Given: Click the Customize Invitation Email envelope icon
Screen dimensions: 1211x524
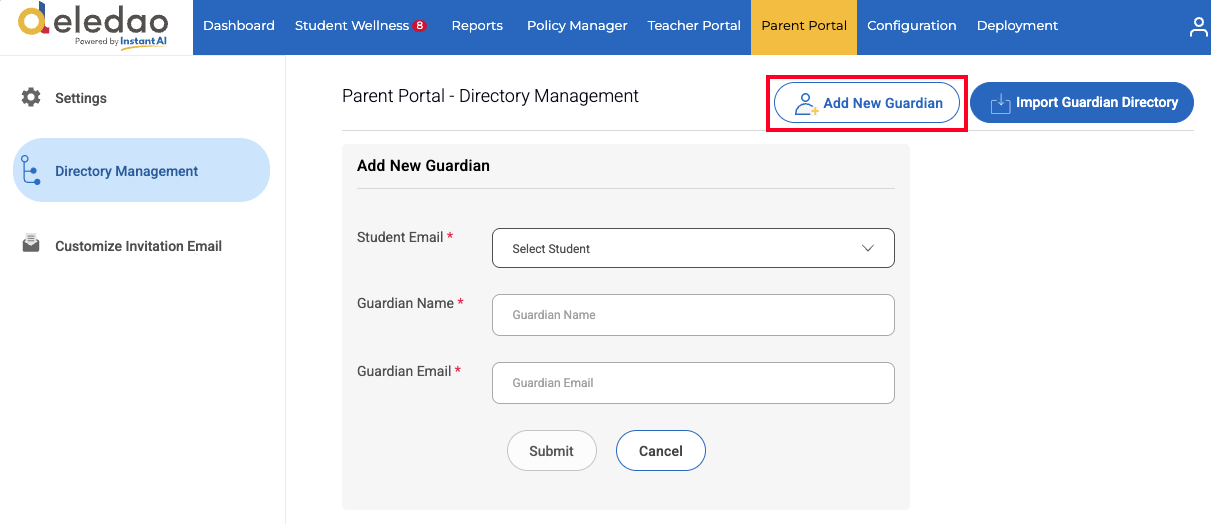Looking at the screenshot, I should pos(31,244).
